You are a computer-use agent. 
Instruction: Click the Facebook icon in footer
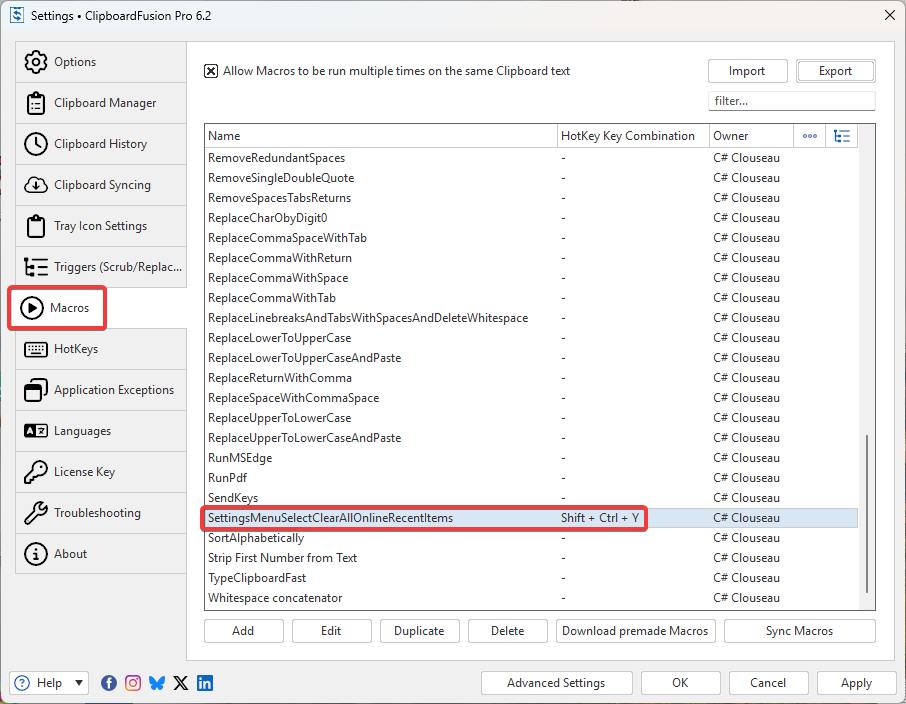(109, 683)
